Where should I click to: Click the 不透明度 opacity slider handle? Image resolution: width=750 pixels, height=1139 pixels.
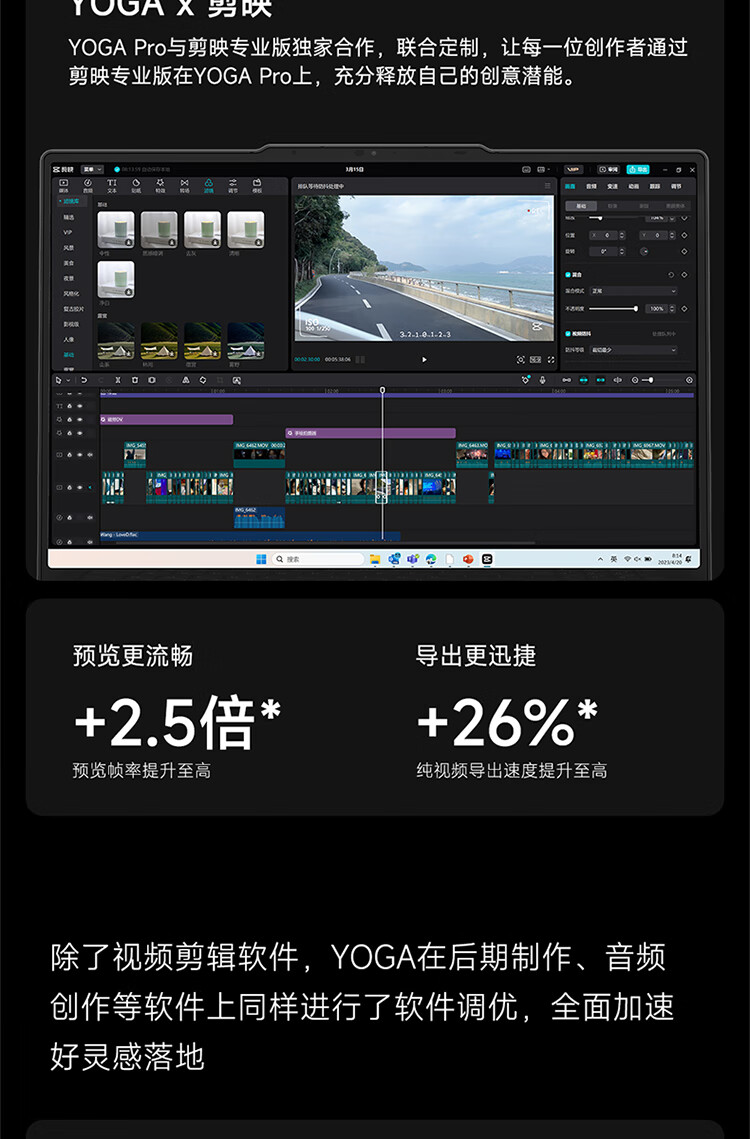[635, 309]
